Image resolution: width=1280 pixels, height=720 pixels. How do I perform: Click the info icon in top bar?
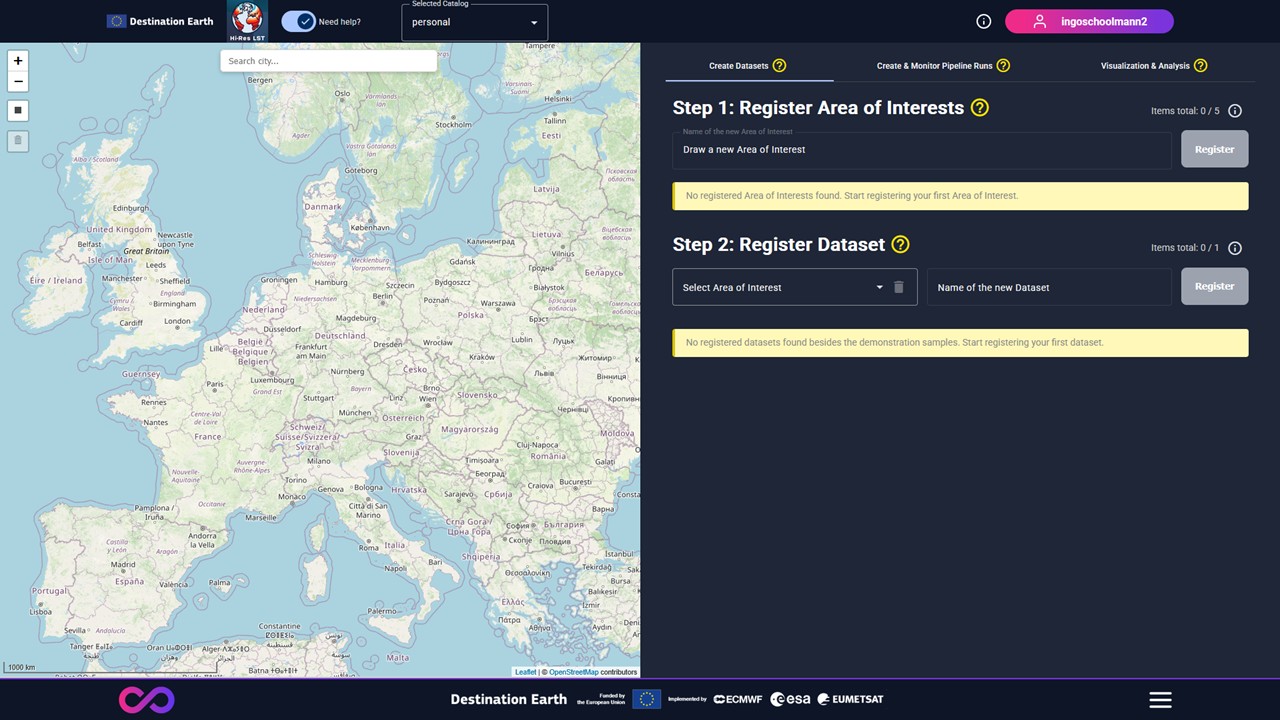click(x=983, y=21)
